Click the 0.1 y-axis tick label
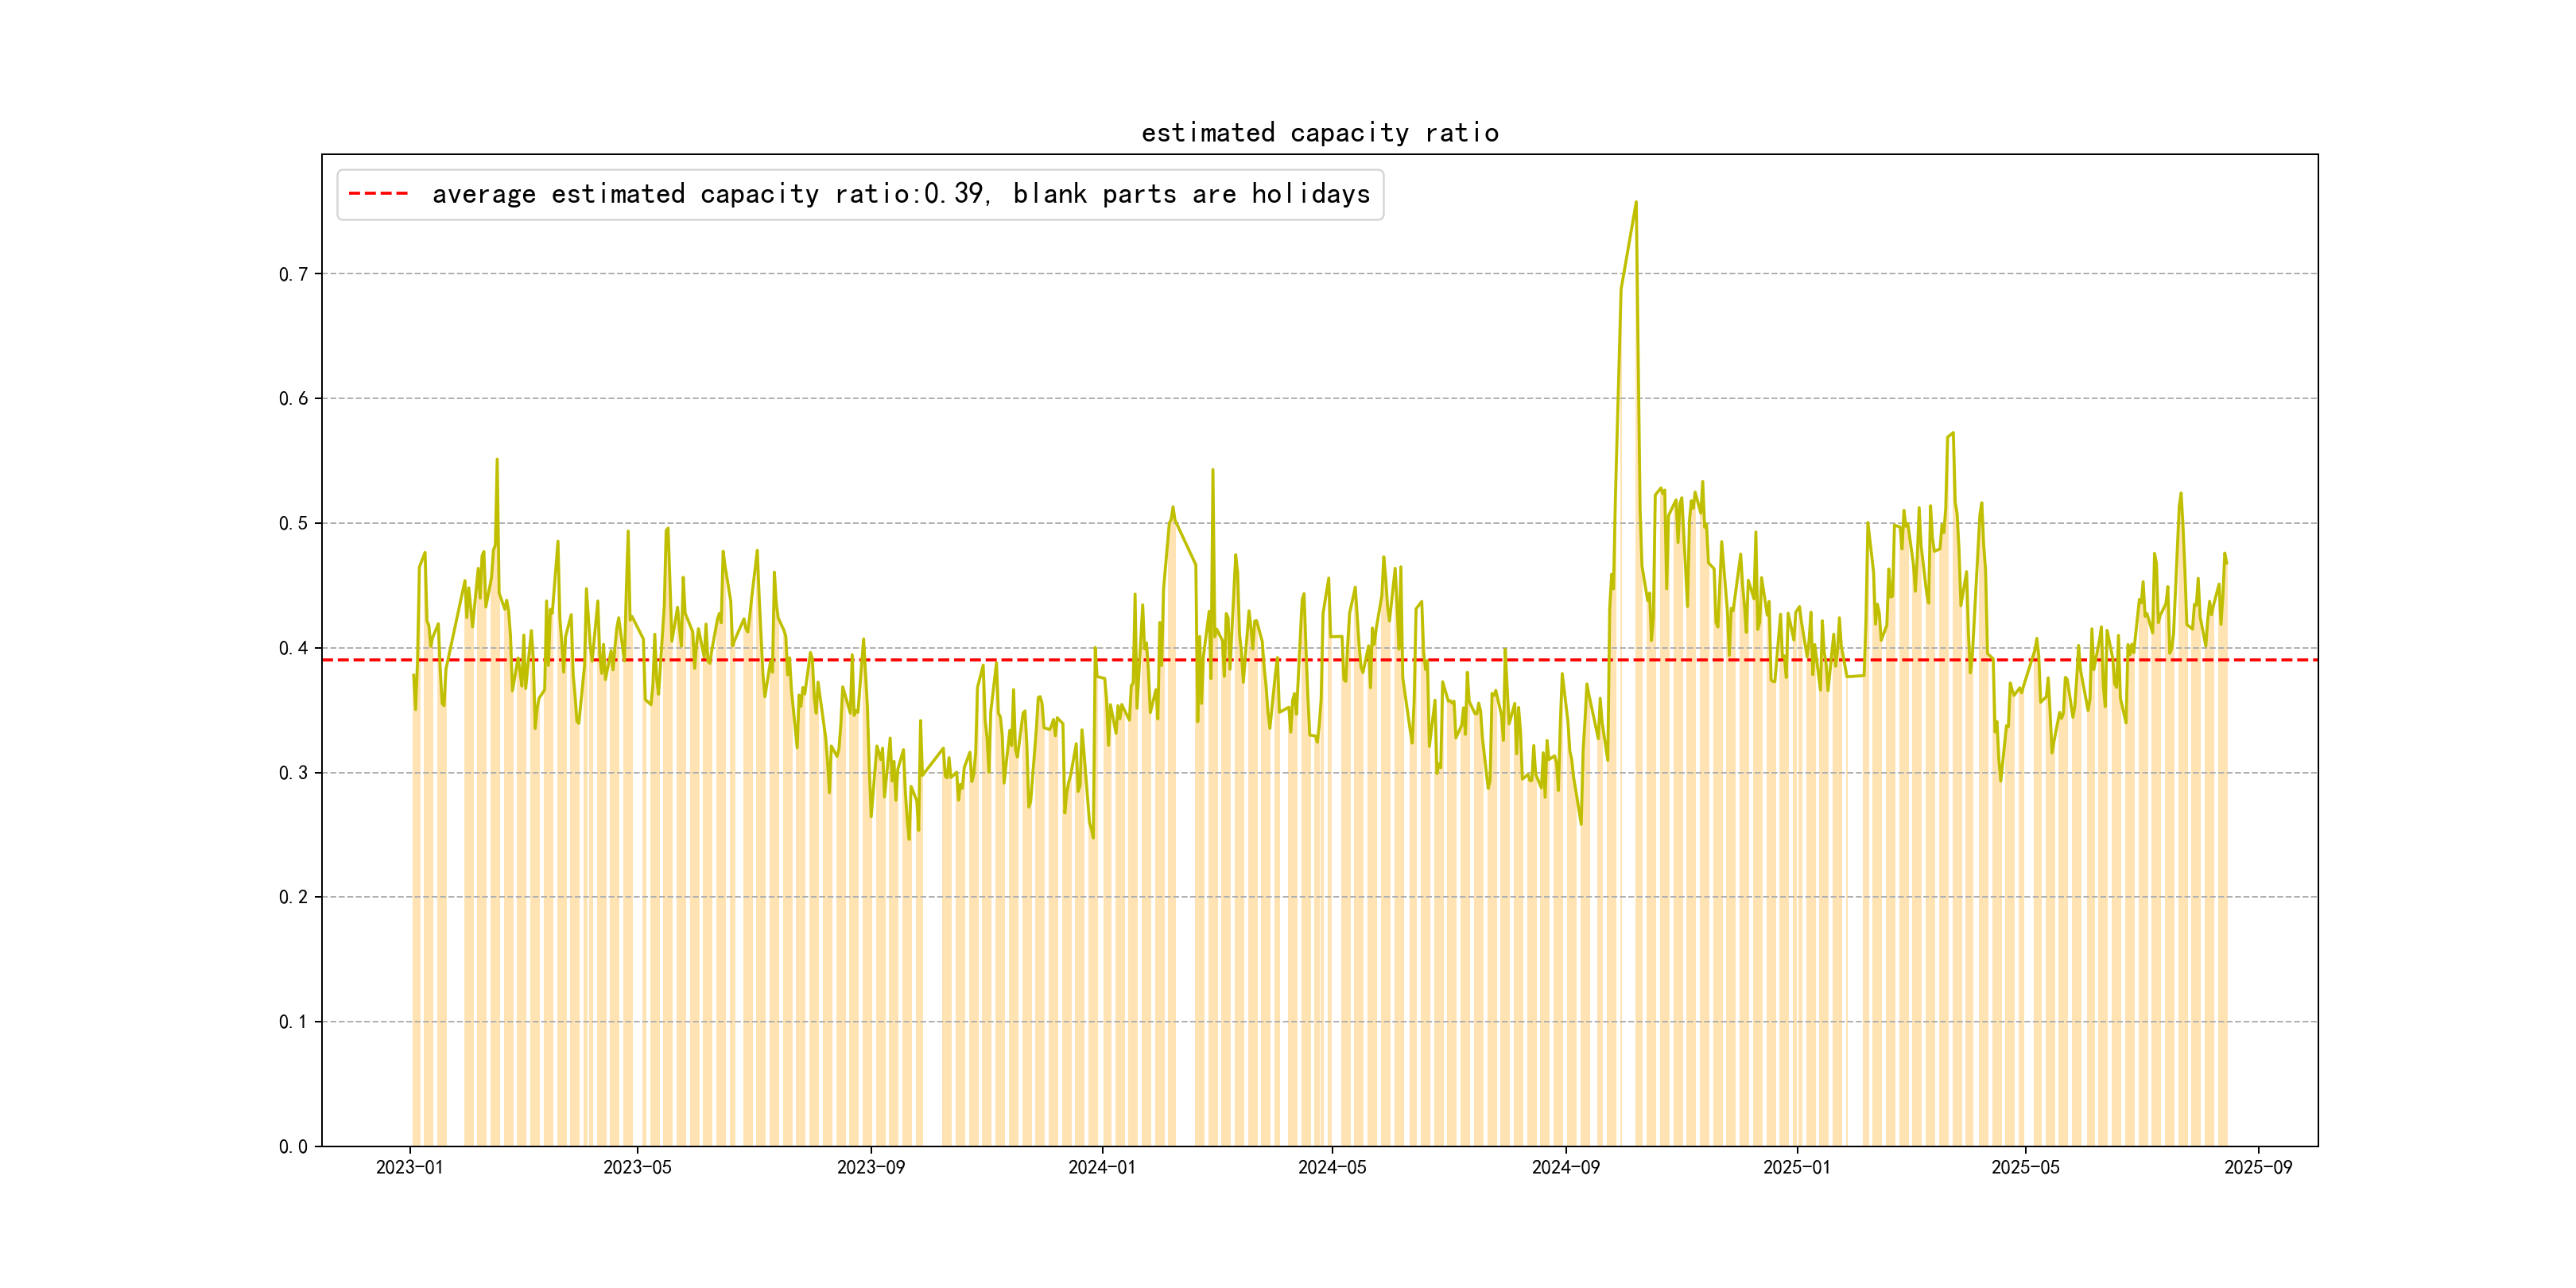This screenshot has height=1288, width=2576. pyautogui.click(x=293, y=1022)
